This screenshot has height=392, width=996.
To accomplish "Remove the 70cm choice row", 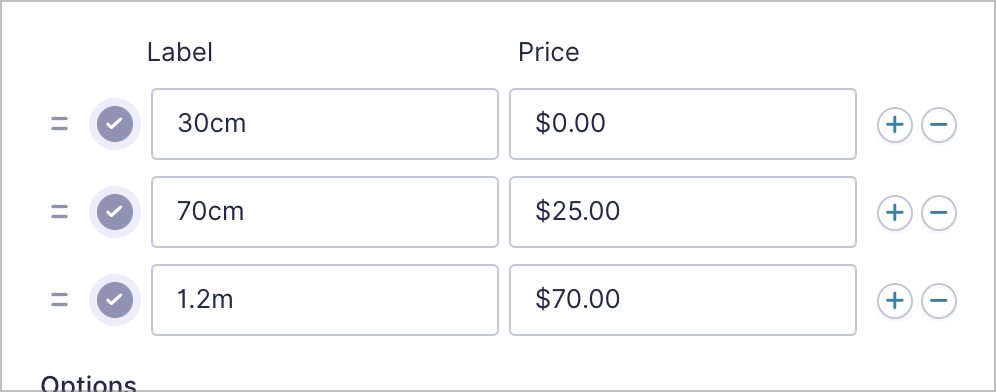I will (x=938, y=212).
